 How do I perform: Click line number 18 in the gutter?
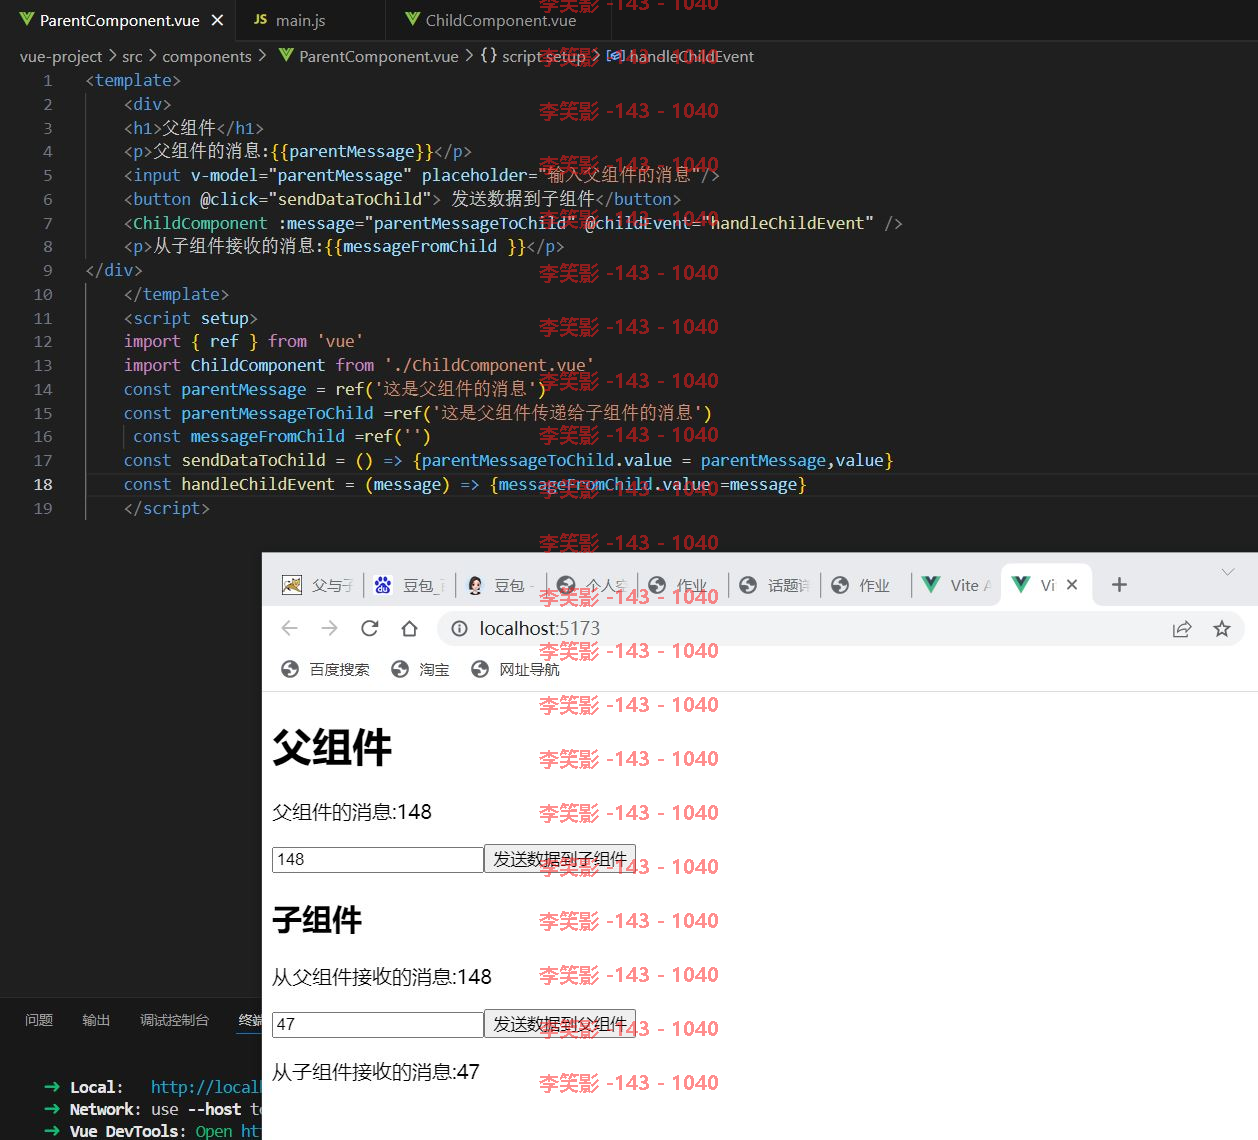(x=43, y=484)
